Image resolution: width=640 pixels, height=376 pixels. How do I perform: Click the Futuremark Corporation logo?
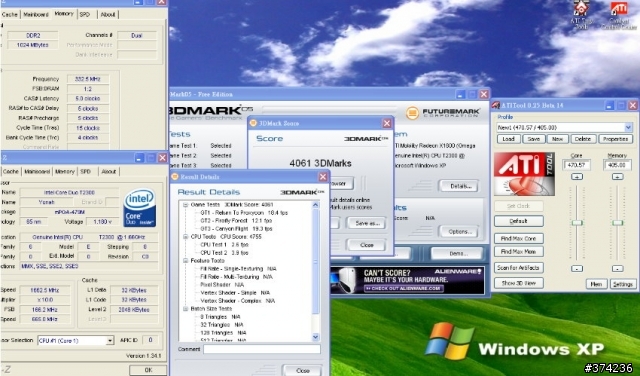pyautogui.click(x=443, y=113)
